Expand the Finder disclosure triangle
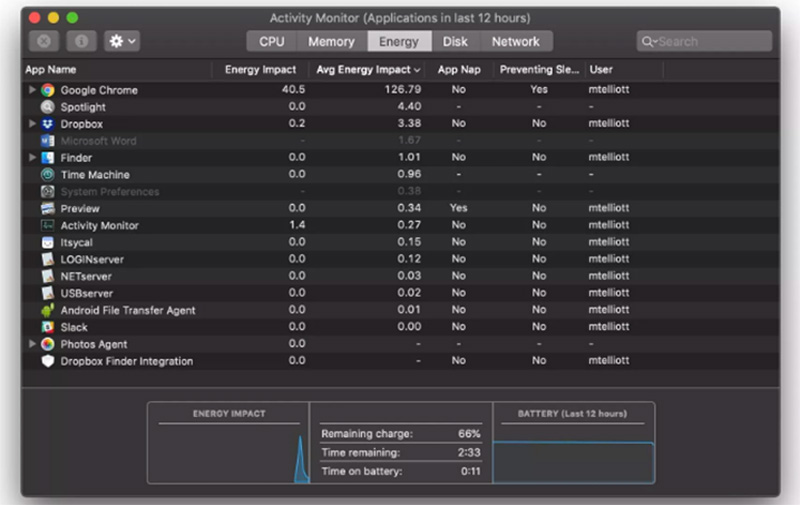The image size is (800, 505). (x=32, y=158)
